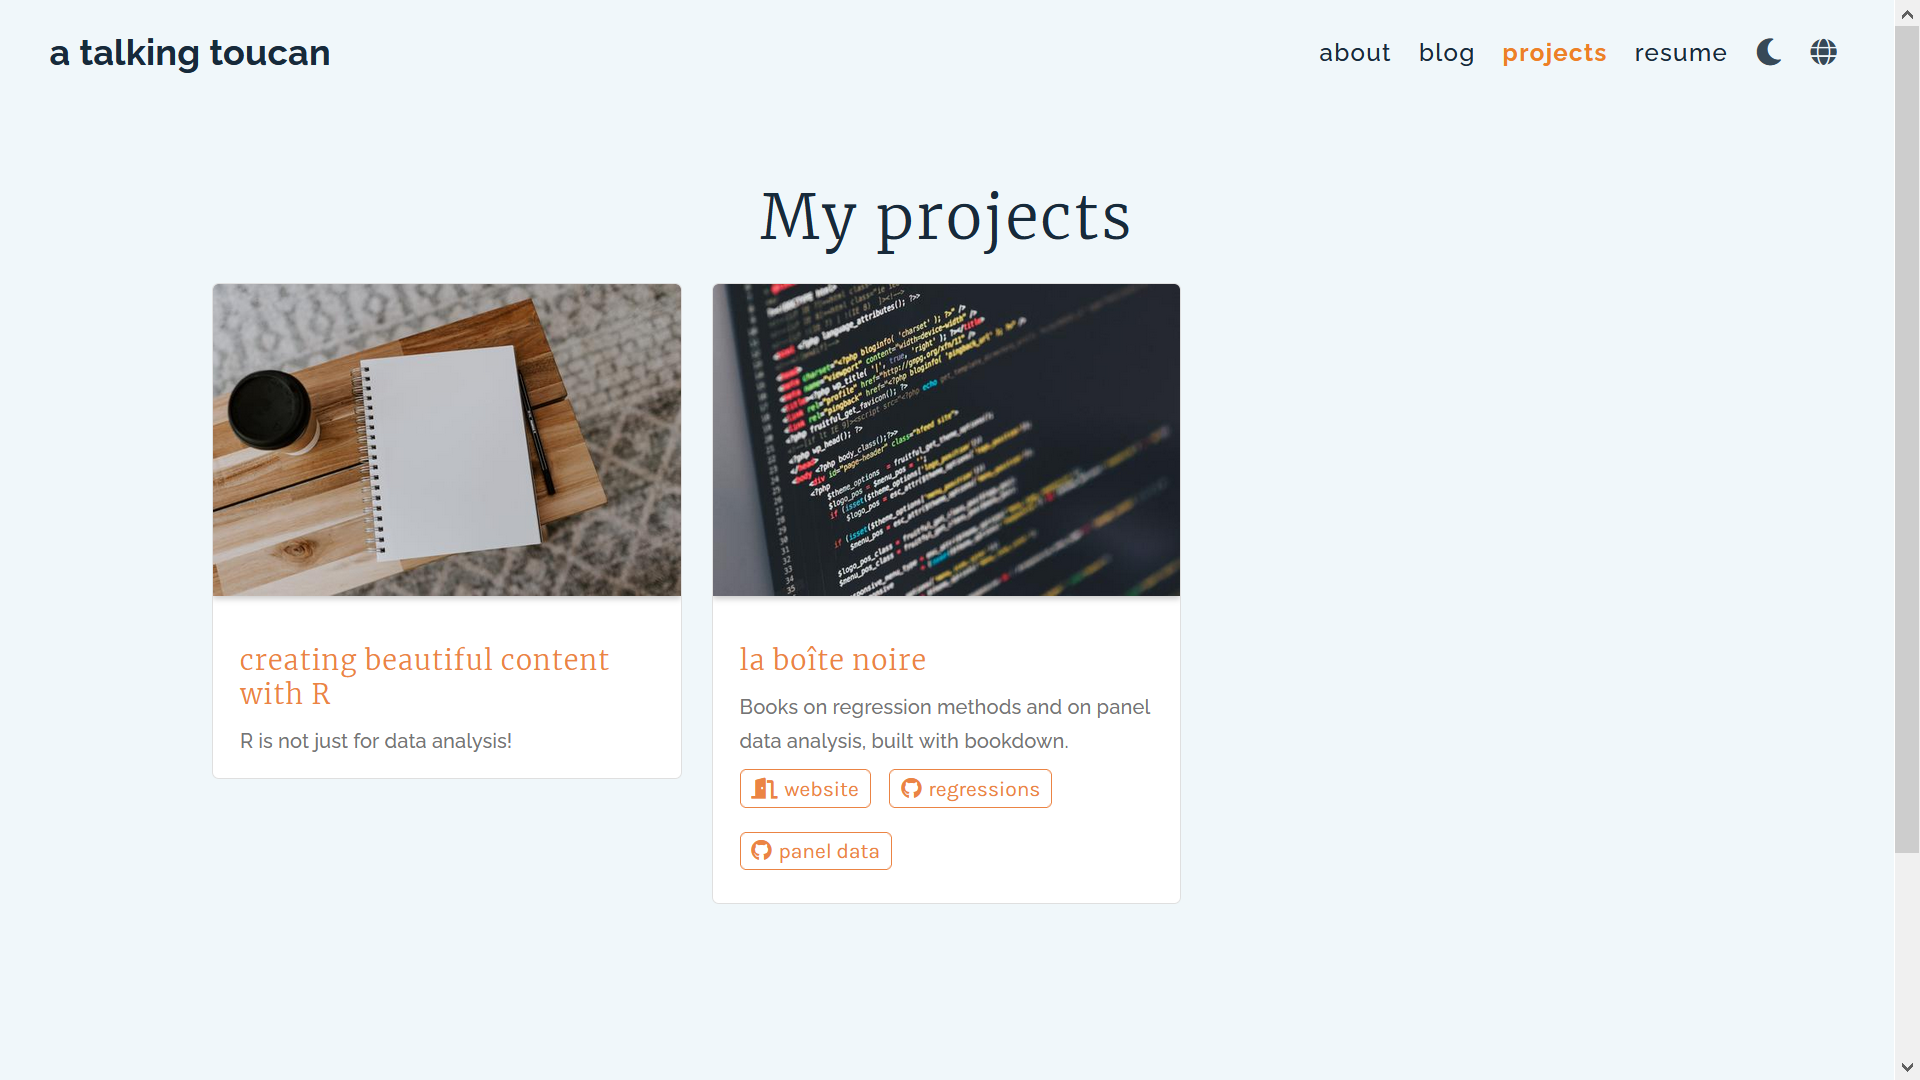This screenshot has width=1920, height=1080.
Task: Click la boîte noire project thumbnail image
Action: [x=945, y=439]
